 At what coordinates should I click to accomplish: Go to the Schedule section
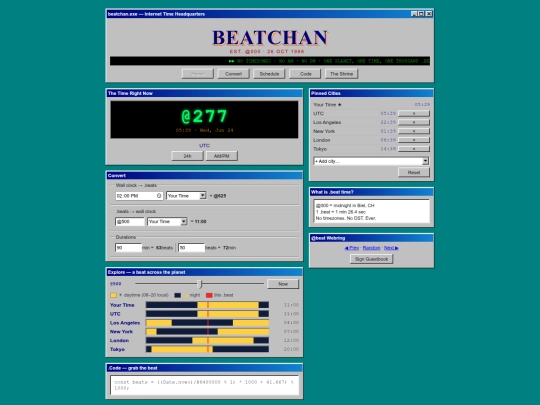coord(269,74)
